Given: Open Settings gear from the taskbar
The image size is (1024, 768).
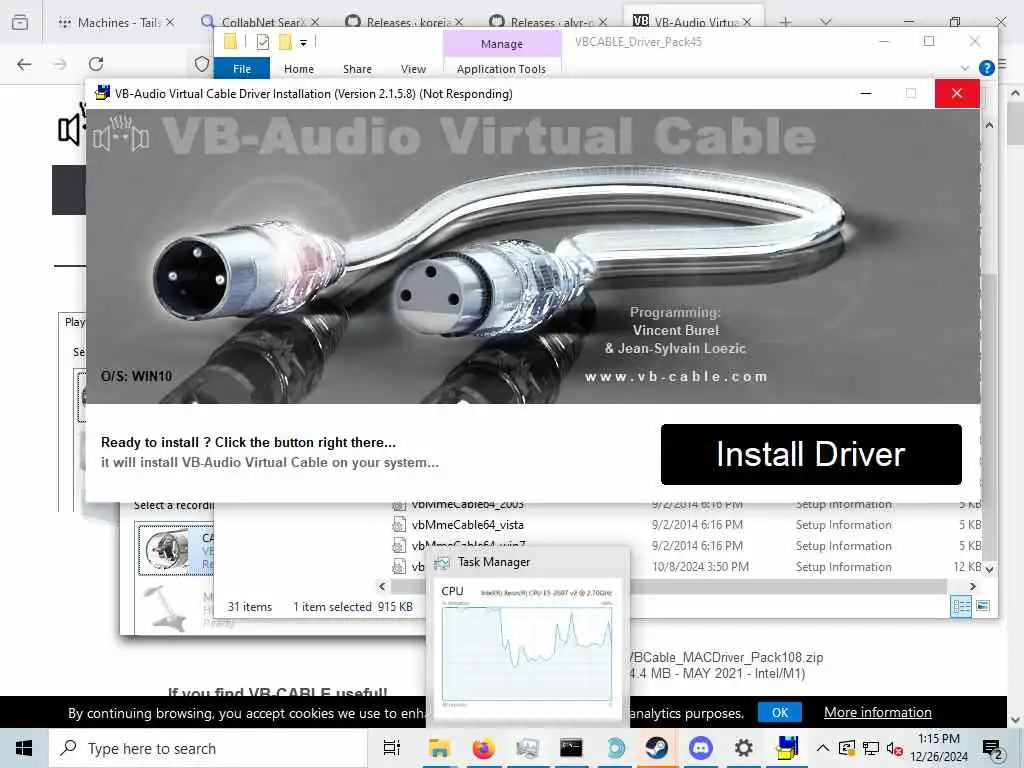Looking at the screenshot, I should click(x=744, y=748).
